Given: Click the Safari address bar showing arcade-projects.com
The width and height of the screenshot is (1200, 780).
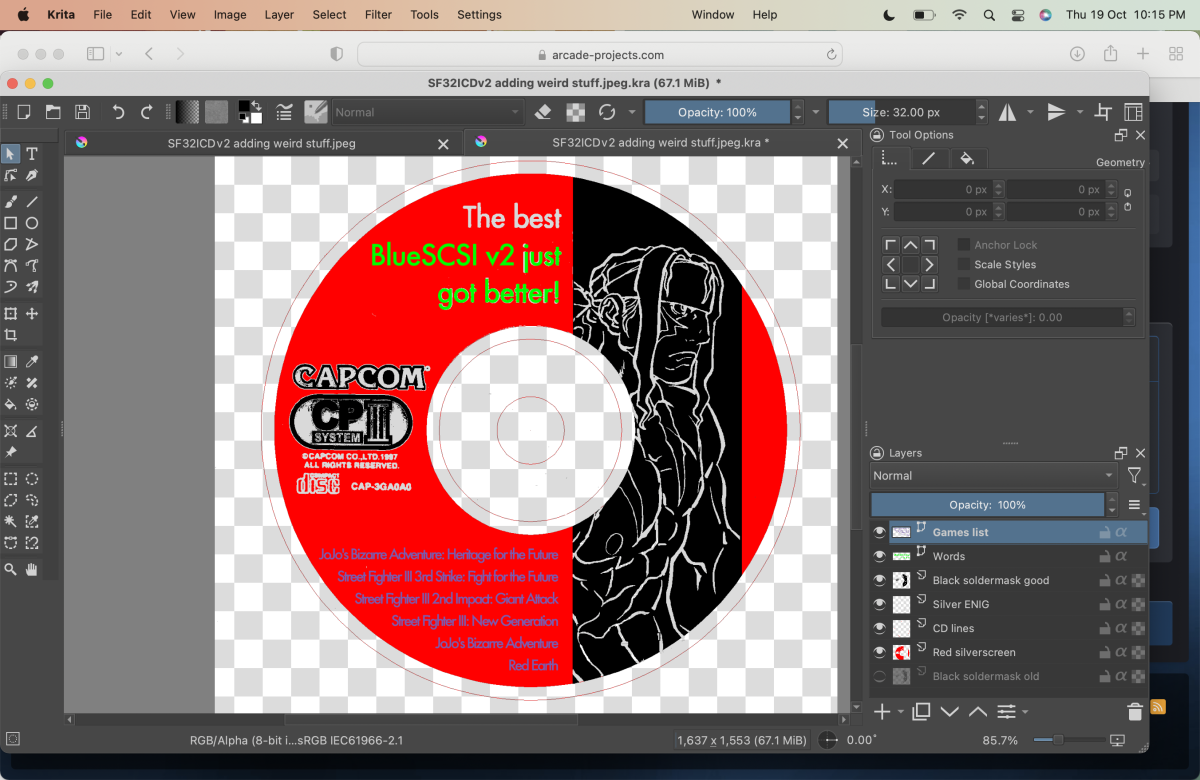Looking at the screenshot, I should 600,55.
